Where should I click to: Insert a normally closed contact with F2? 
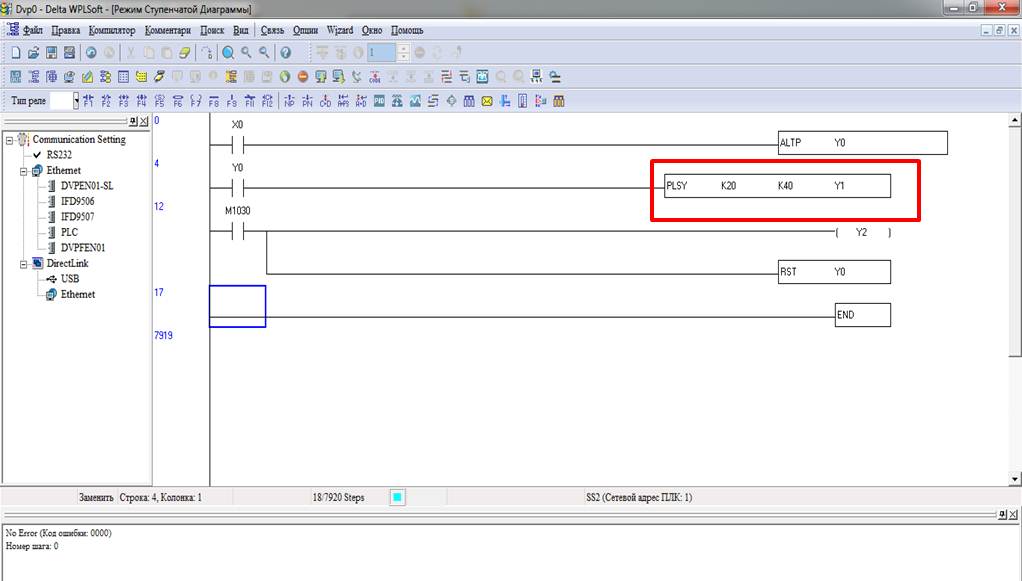105,100
